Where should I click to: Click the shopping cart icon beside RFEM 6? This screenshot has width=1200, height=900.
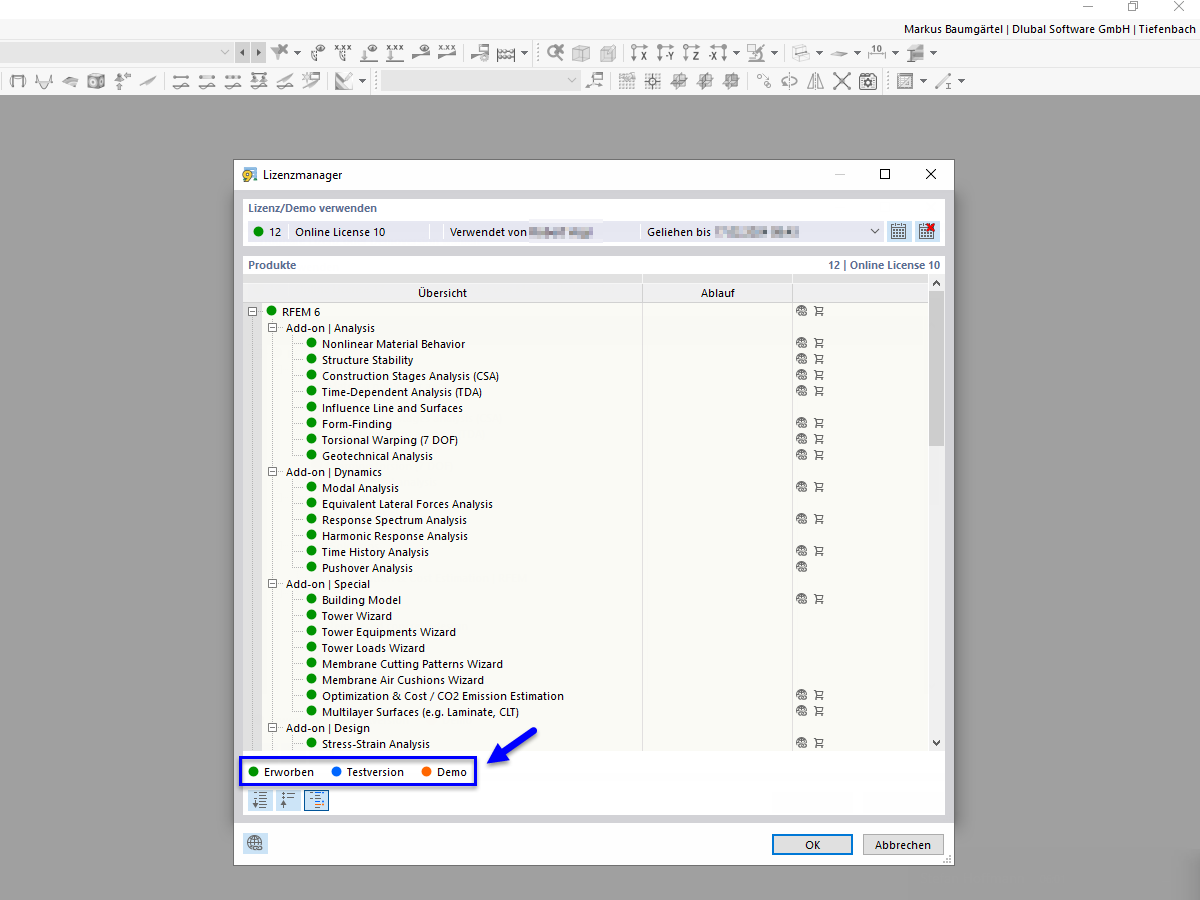point(819,311)
